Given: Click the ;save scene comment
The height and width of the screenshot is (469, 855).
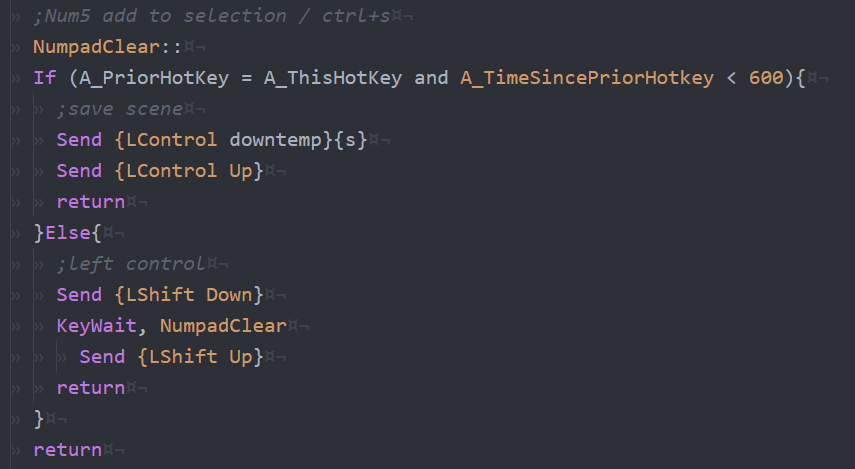Looking at the screenshot, I should pos(119,109).
